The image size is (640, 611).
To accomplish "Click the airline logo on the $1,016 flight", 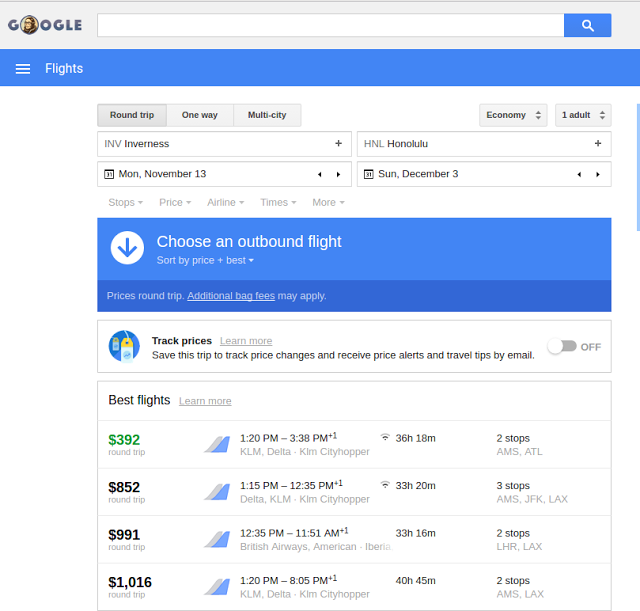I will point(217,587).
